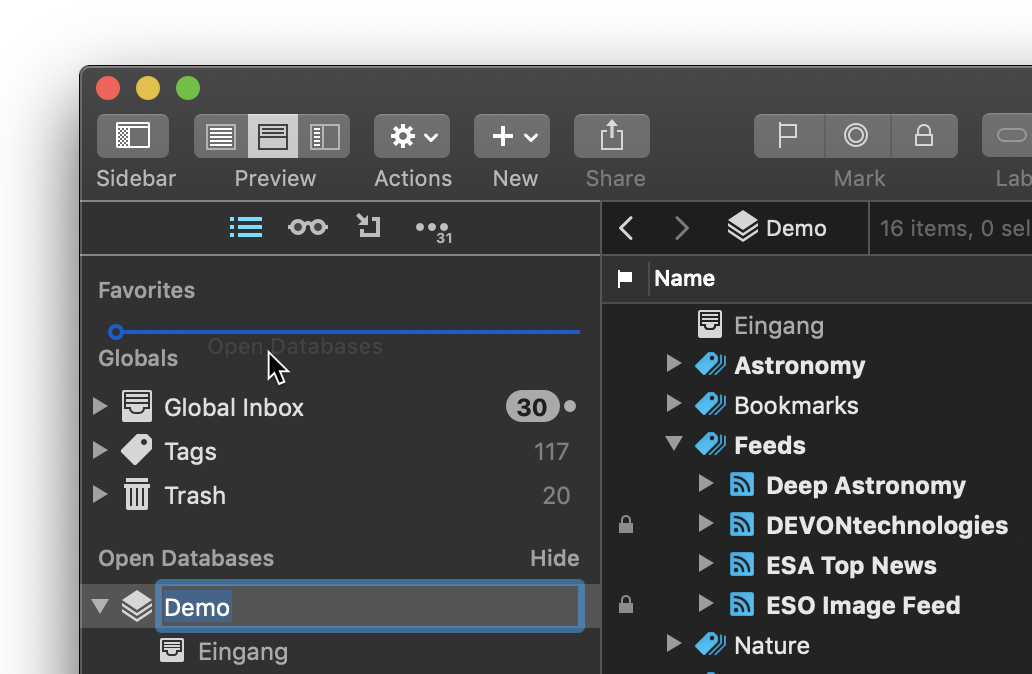The height and width of the screenshot is (674, 1032).
Task: Go forward with the right chevron
Action: point(682,228)
